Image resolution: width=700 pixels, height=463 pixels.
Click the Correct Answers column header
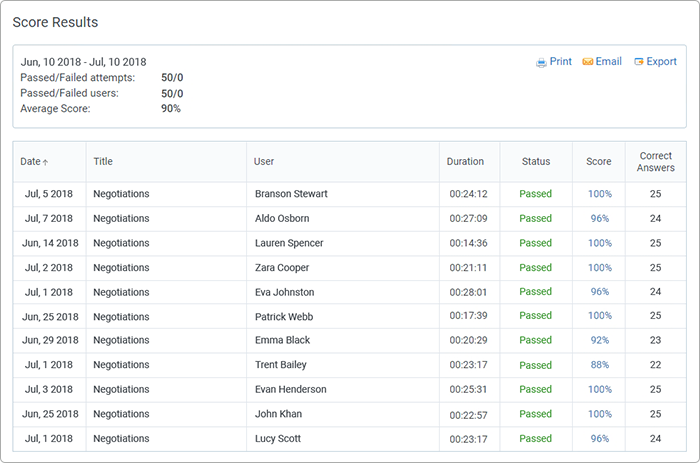655,161
